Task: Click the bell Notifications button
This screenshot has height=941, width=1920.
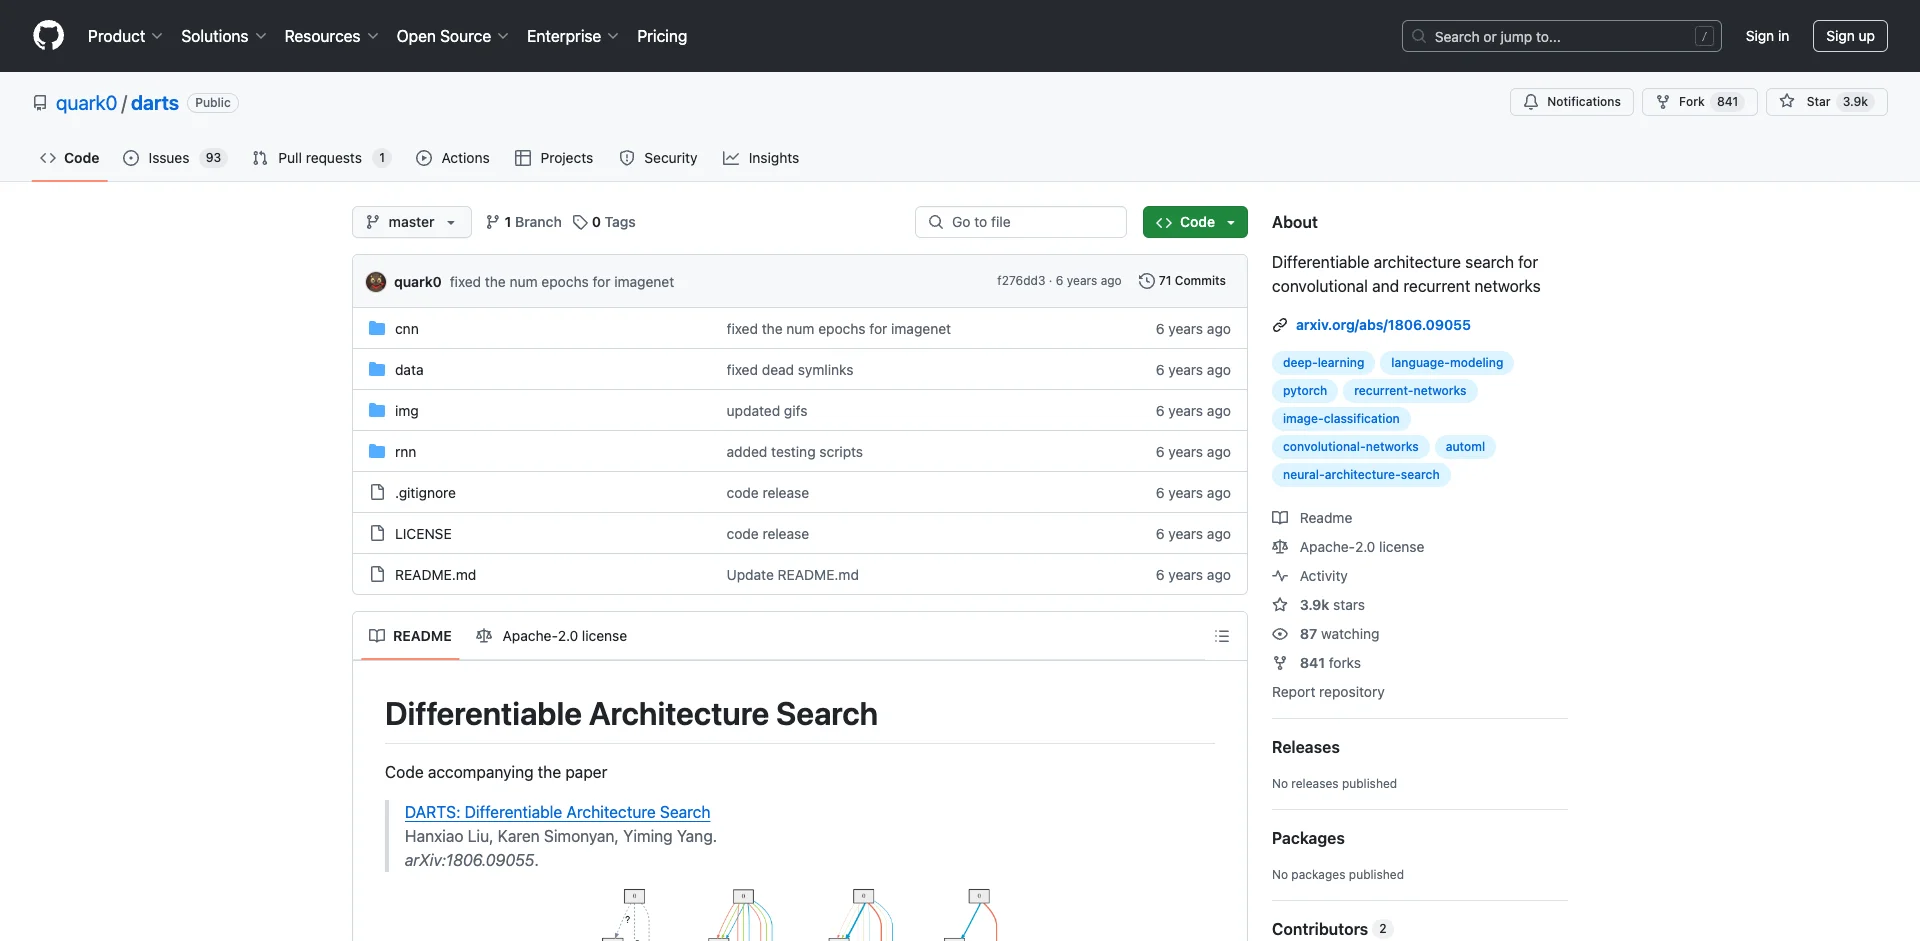Action: 1571,102
